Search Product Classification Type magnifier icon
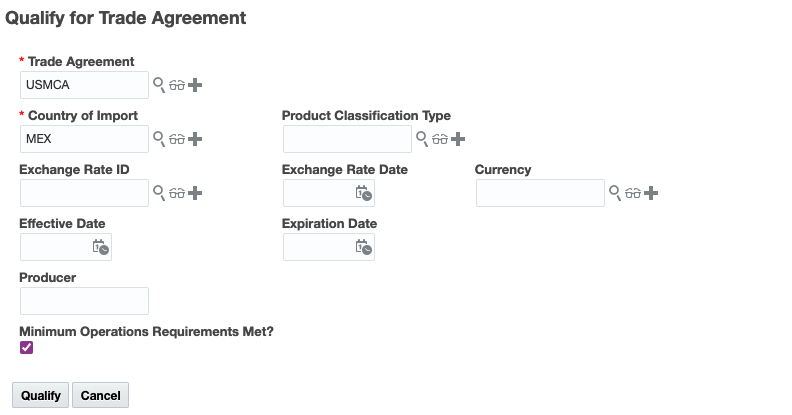The image size is (792, 415). click(421, 139)
